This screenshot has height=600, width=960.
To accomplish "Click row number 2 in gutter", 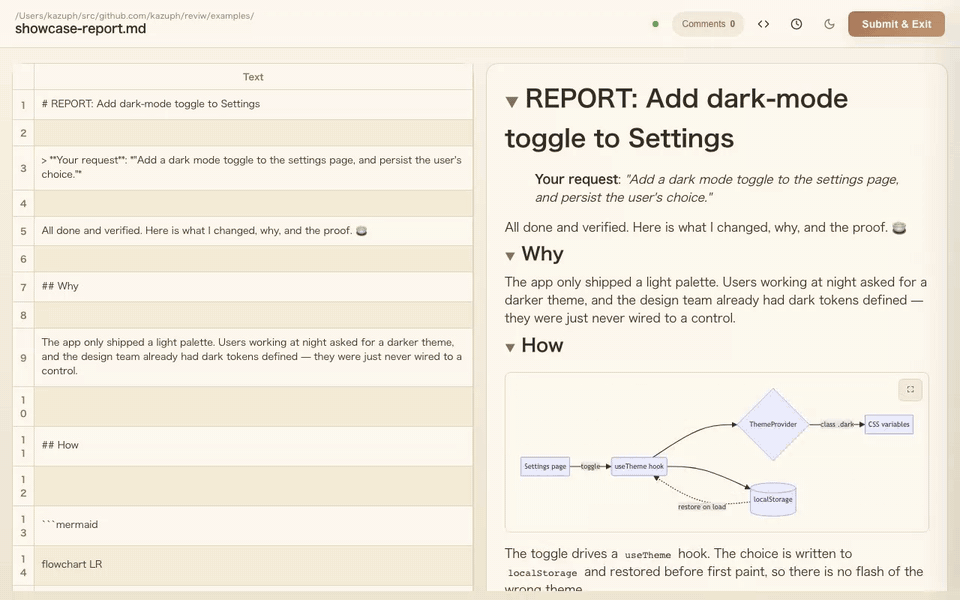I will click(x=23, y=133).
